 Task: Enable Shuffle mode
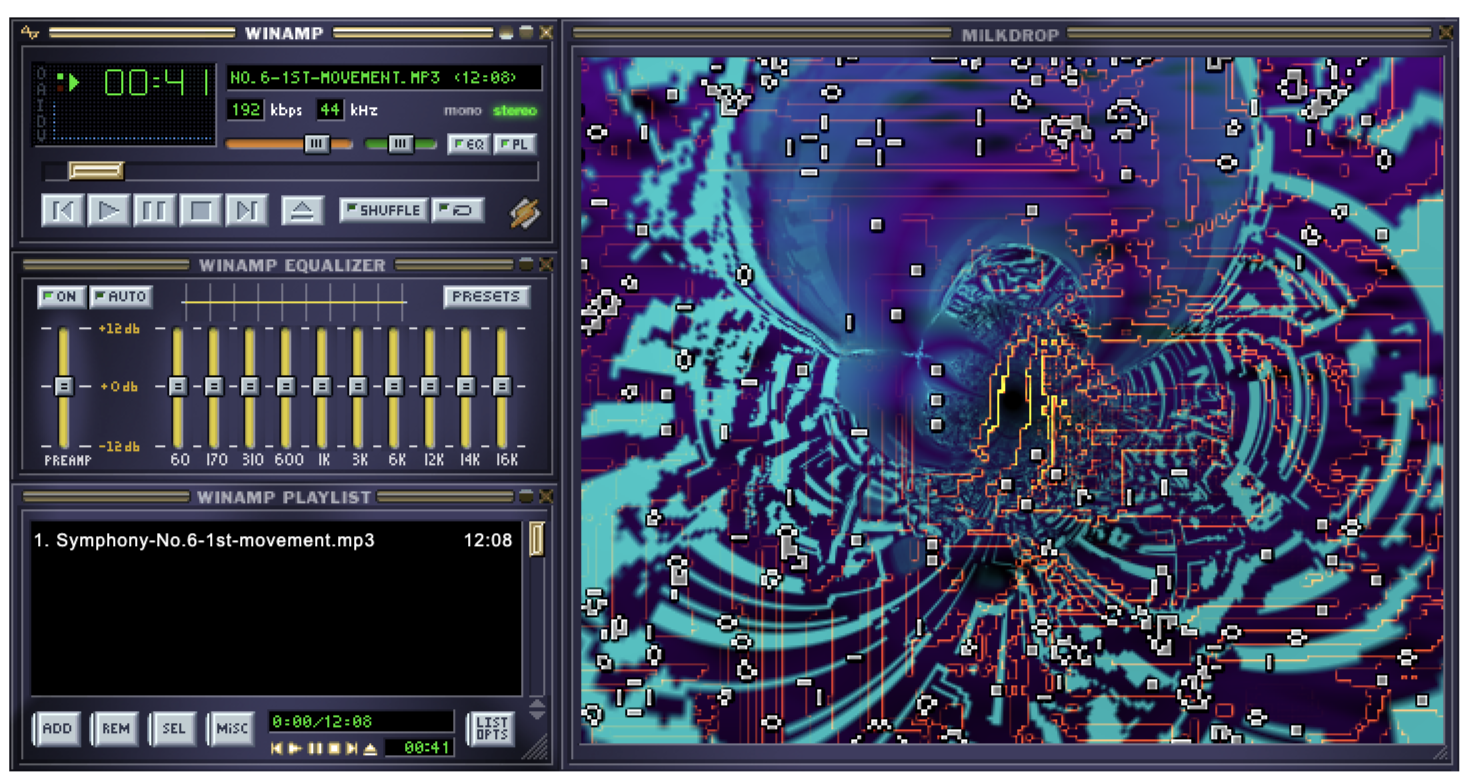(382, 210)
